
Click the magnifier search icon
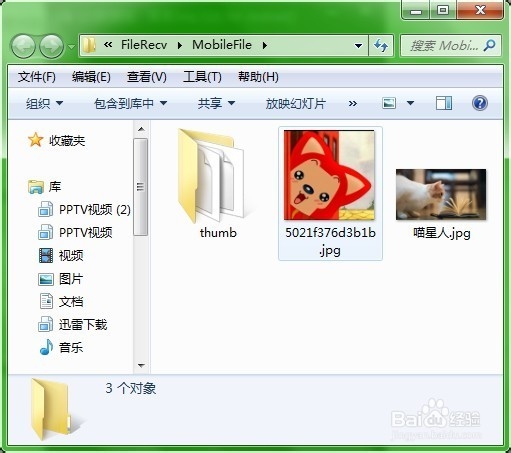pos(490,45)
